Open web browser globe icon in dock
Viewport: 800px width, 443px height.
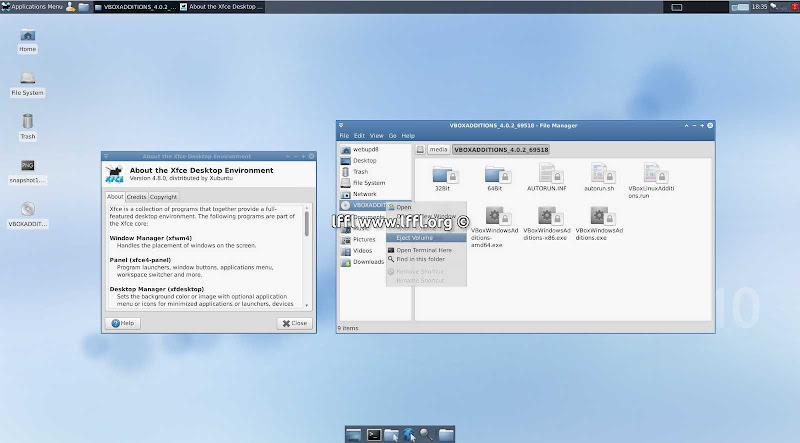pyautogui.click(x=409, y=434)
